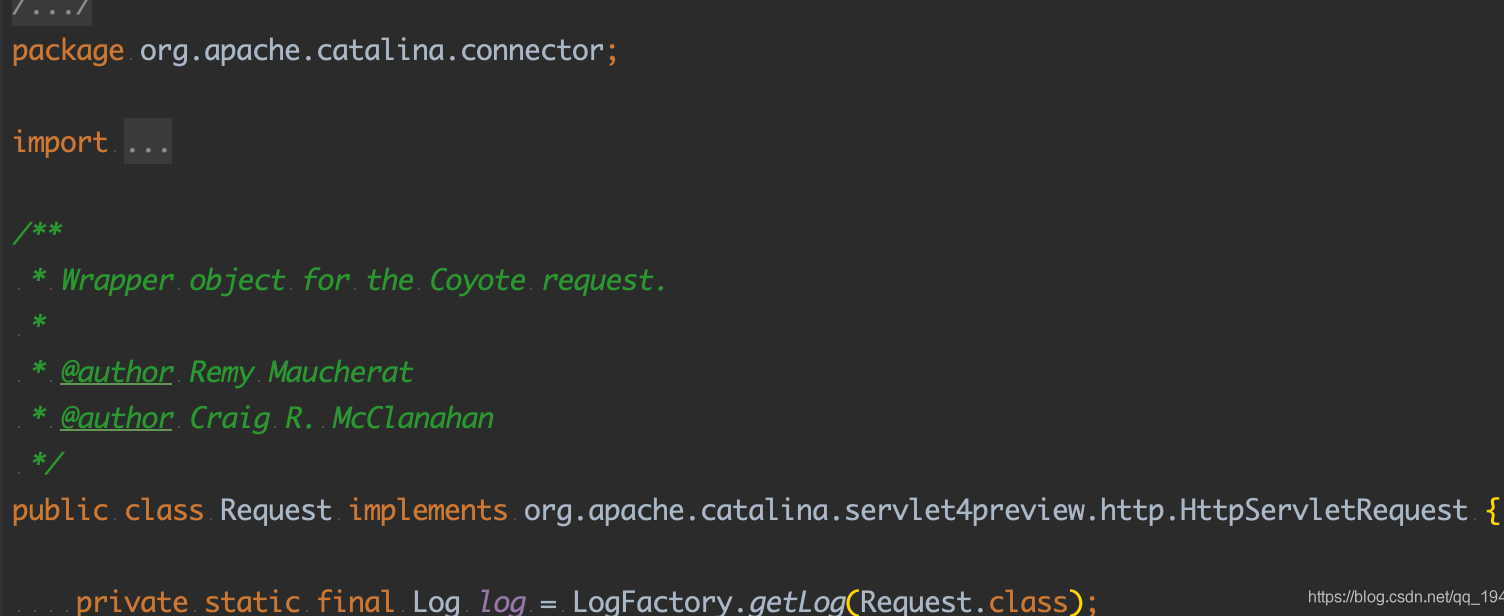
Task: Click the name Craig R. McClanahan
Action: click(x=341, y=418)
